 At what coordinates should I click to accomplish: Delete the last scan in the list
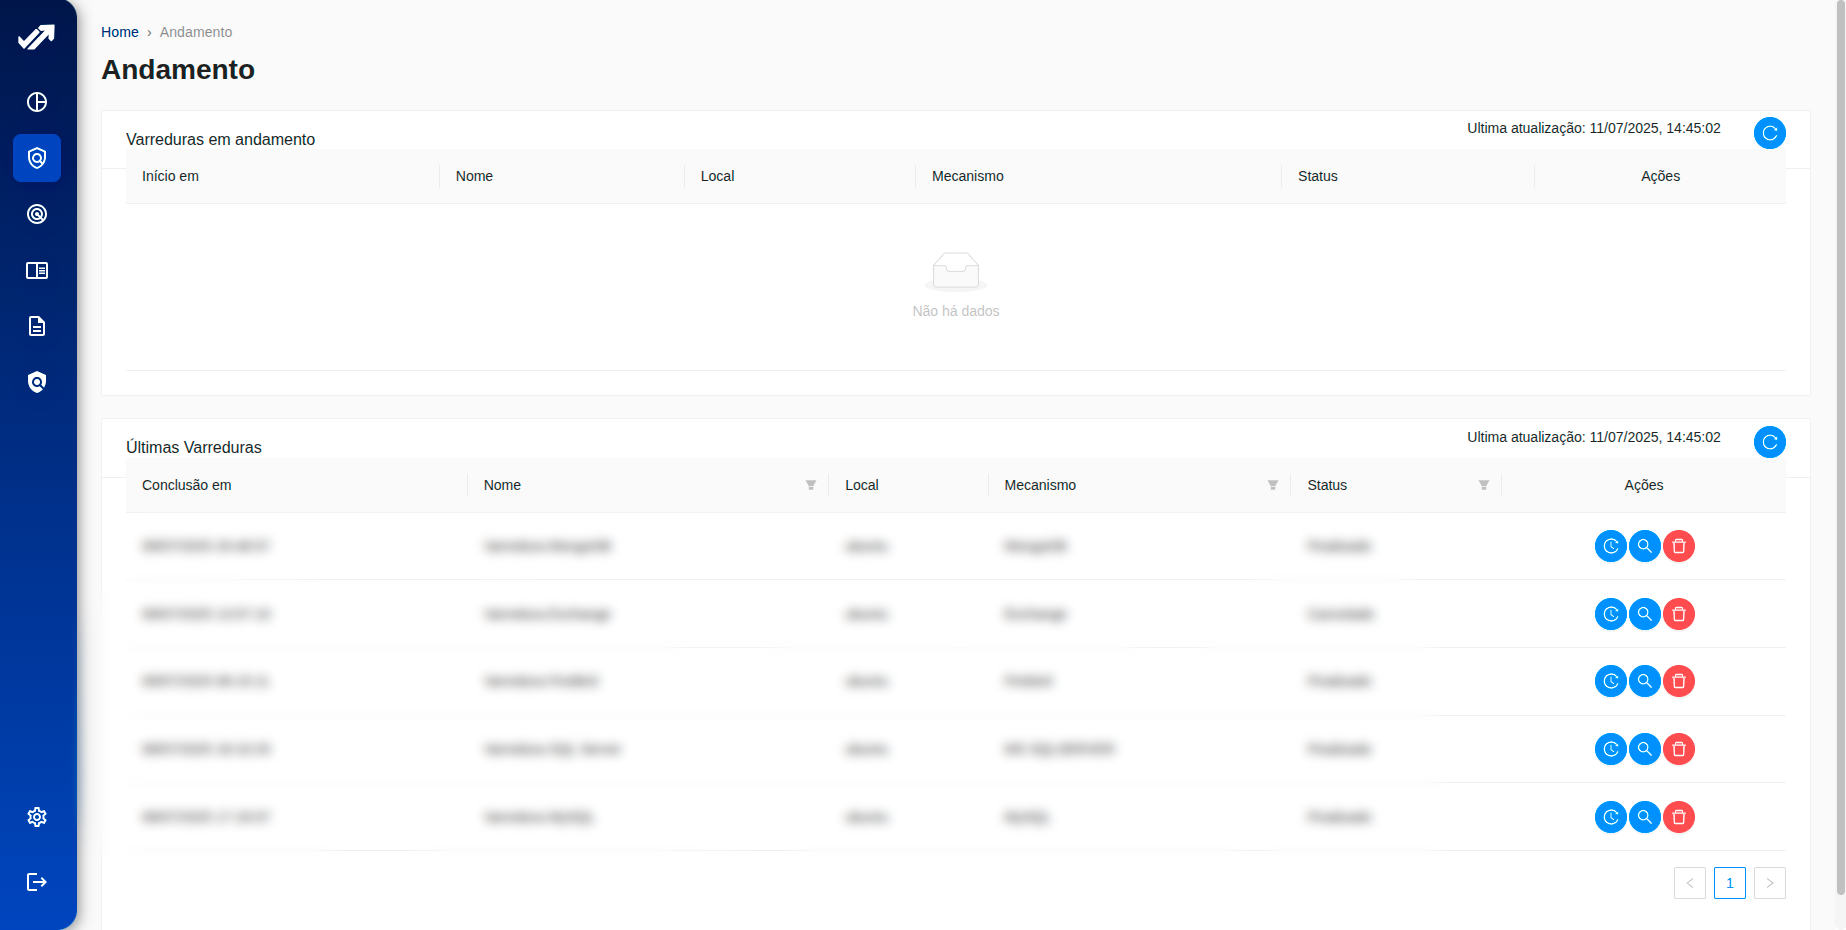click(x=1679, y=817)
